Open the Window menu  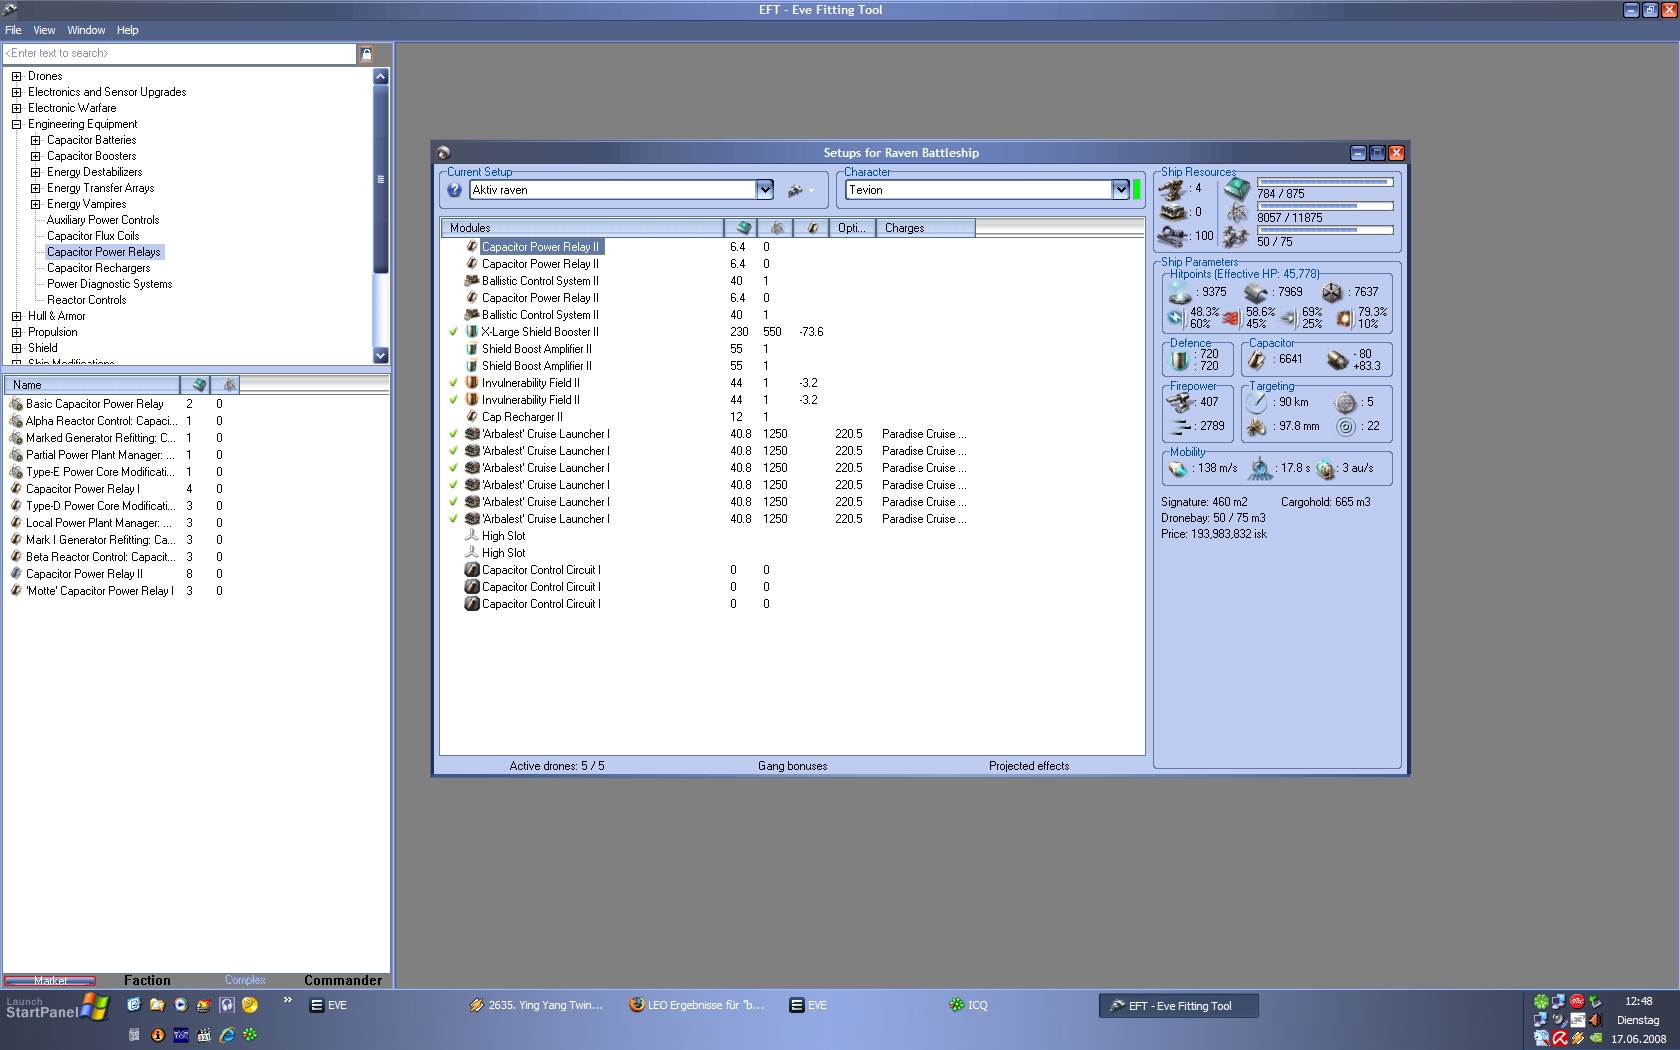tap(86, 30)
